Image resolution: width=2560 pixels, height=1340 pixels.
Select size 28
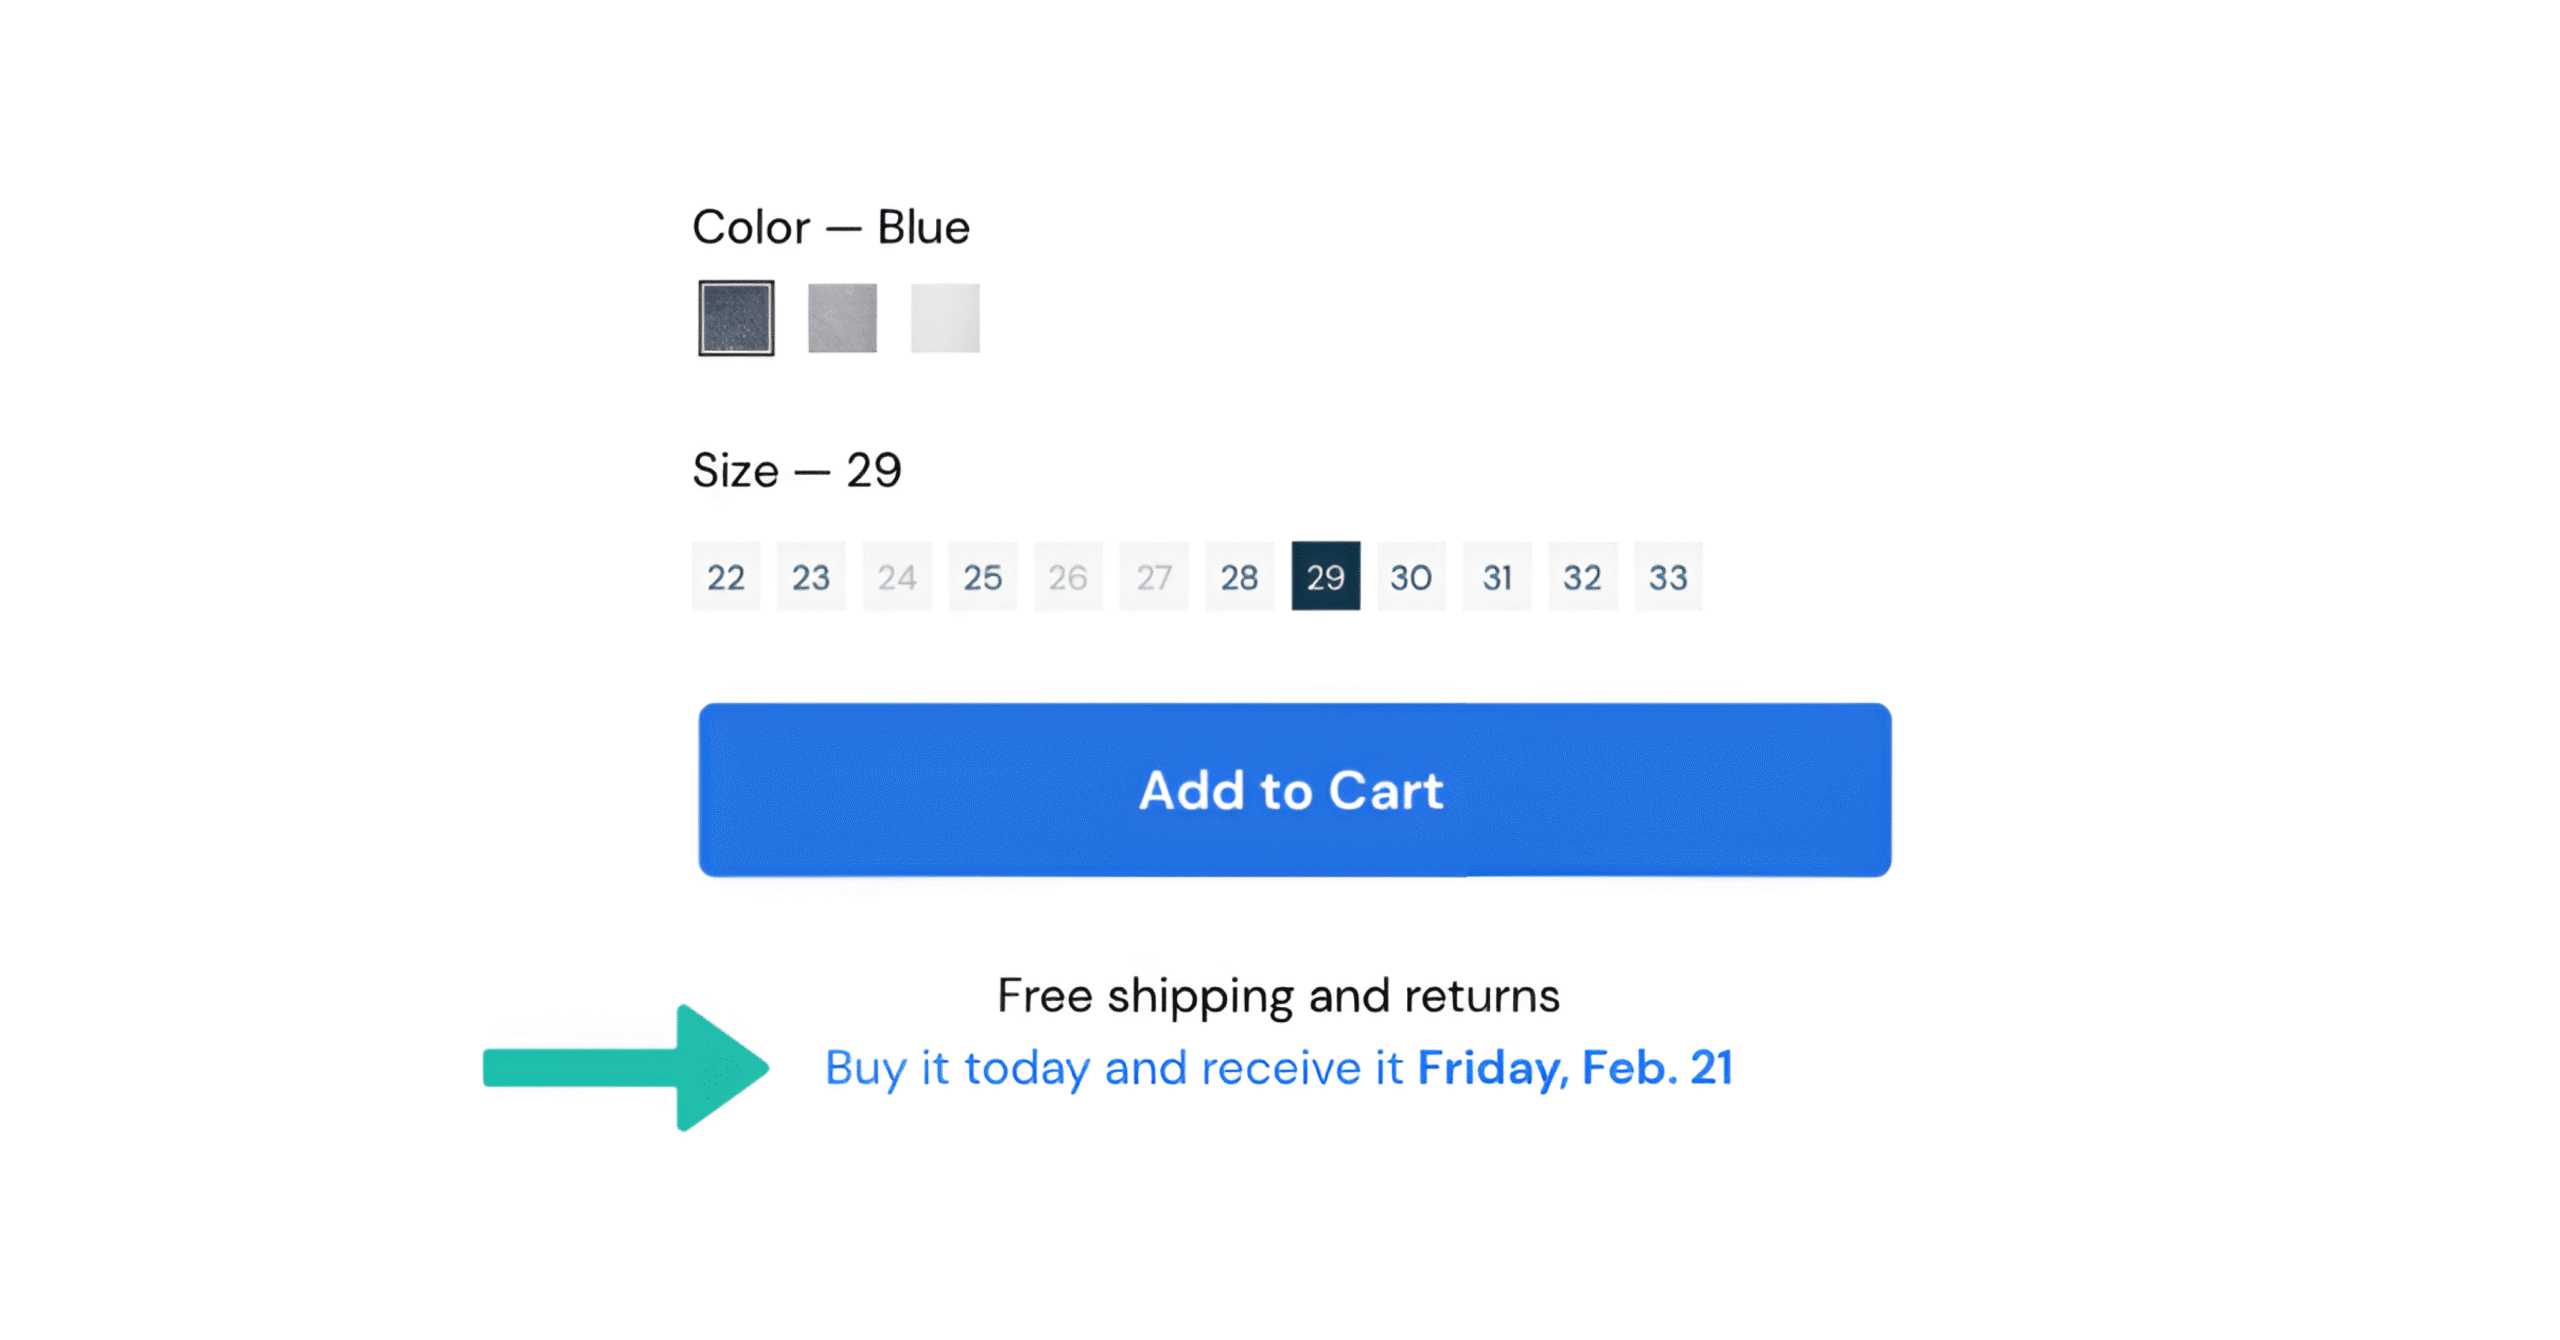pyautogui.click(x=1240, y=576)
